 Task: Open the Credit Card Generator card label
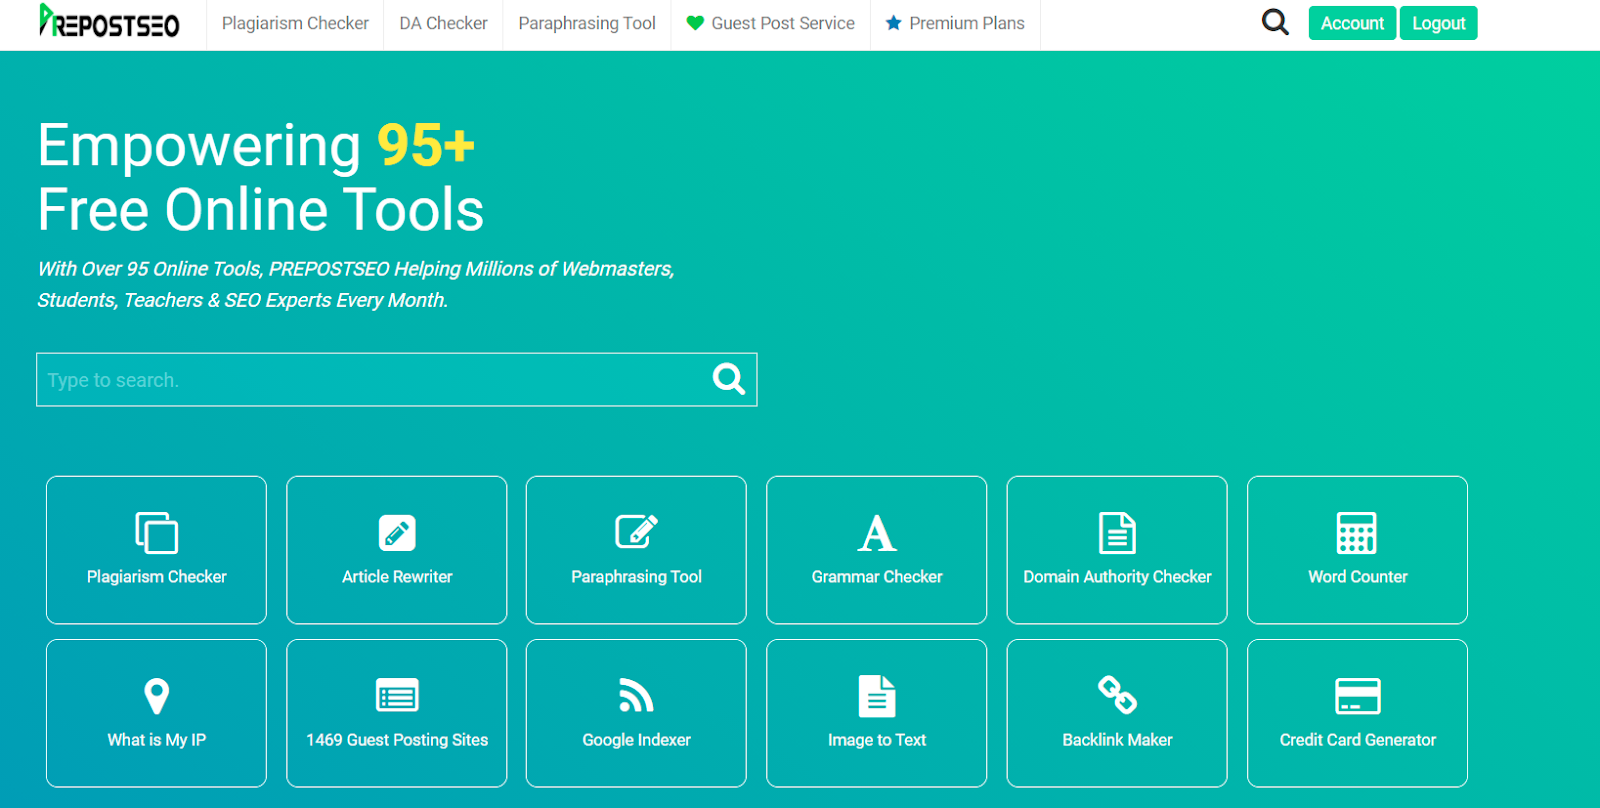coord(1357,740)
